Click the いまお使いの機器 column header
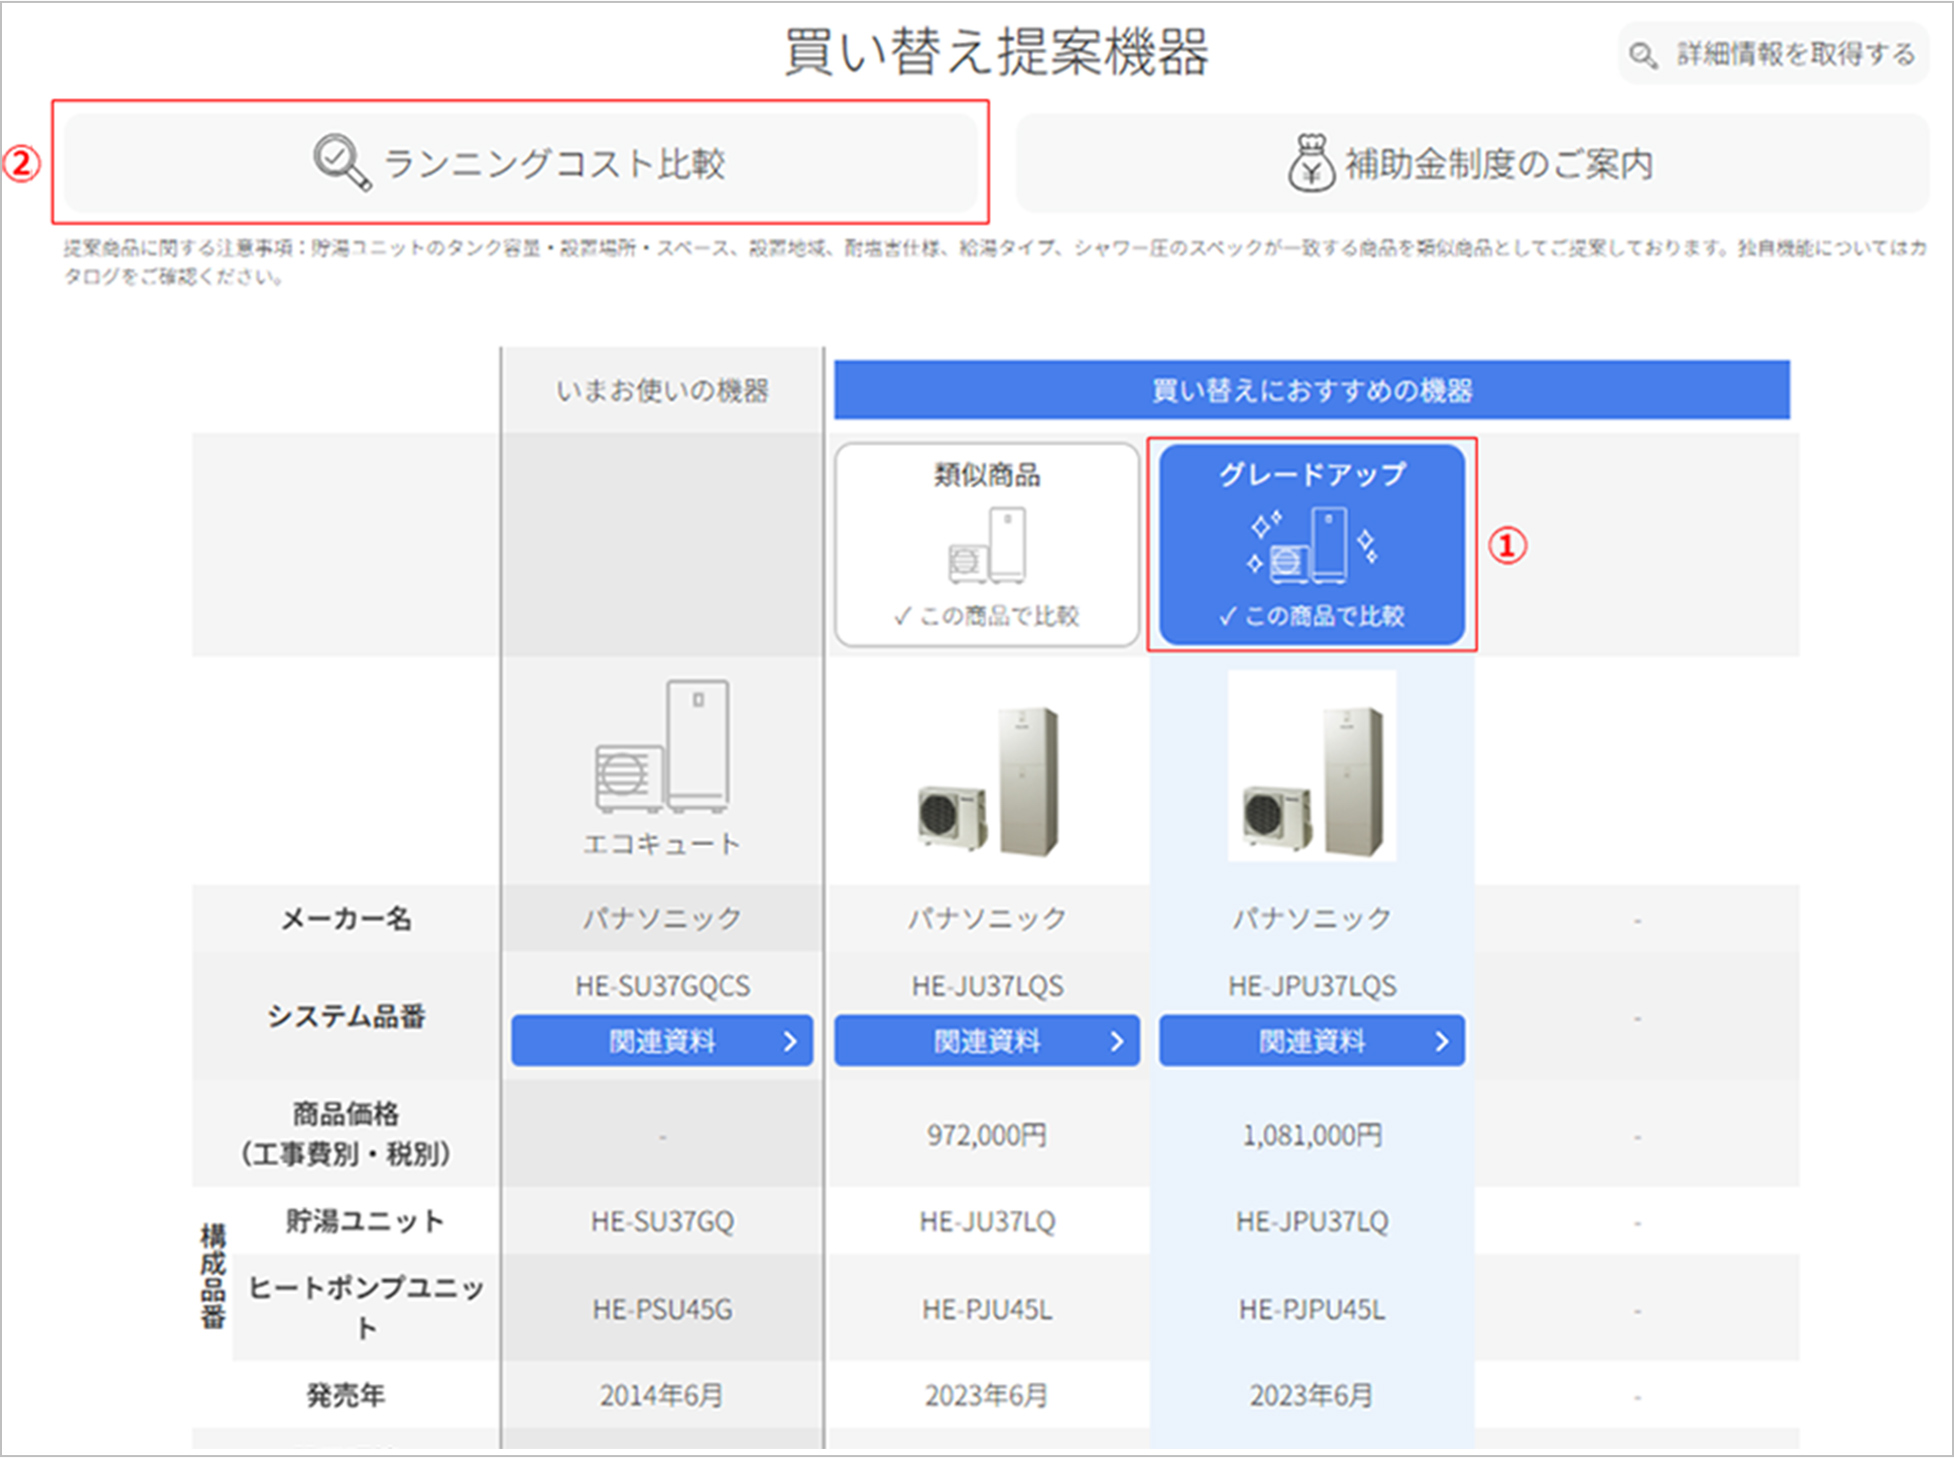1954x1458 pixels. [661, 390]
